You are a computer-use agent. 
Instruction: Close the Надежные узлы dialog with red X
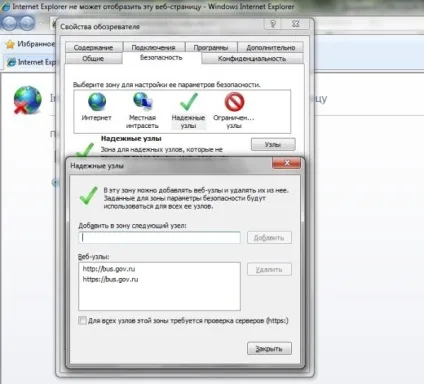[x=287, y=163]
